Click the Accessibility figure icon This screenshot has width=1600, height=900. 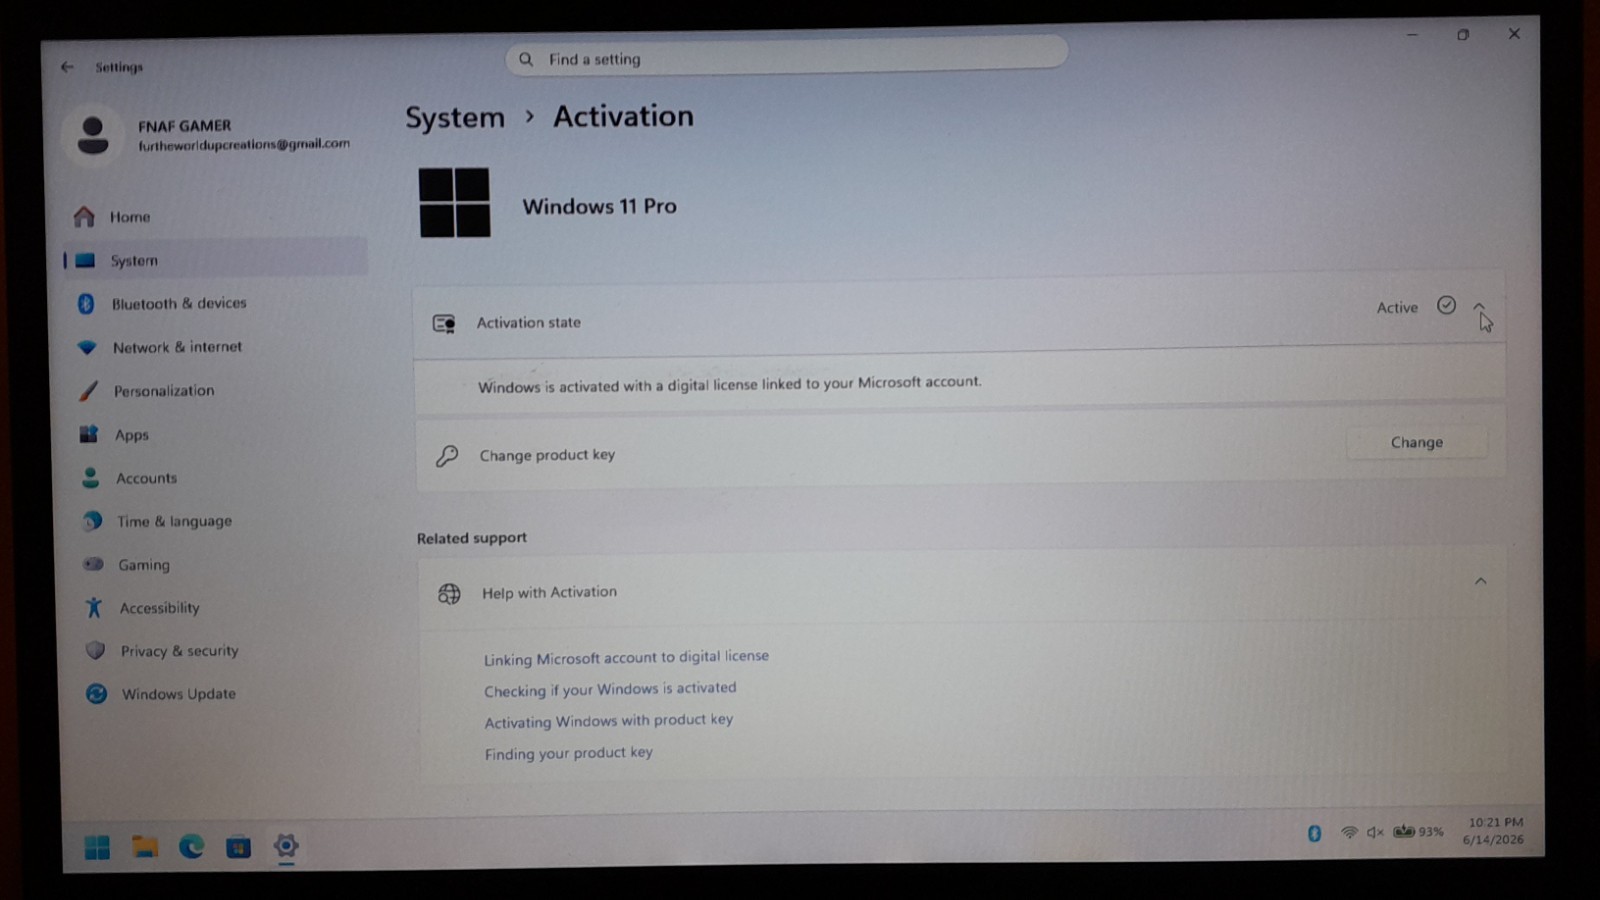pyautogui.click(x=94, y=607)
